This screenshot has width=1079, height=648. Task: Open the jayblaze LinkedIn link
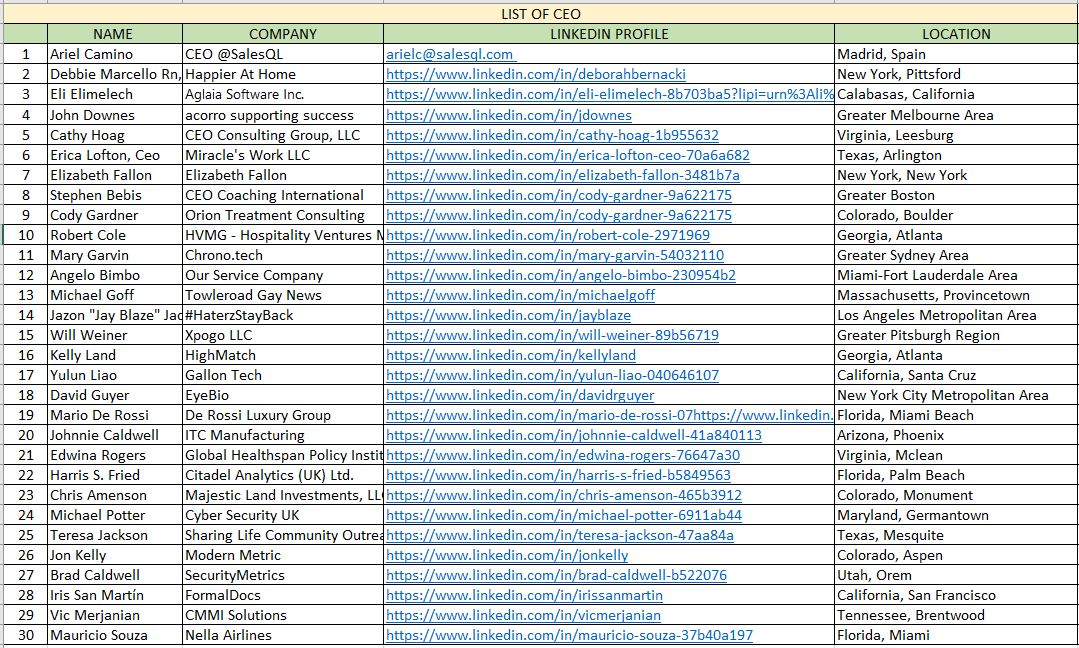point(508,315)
